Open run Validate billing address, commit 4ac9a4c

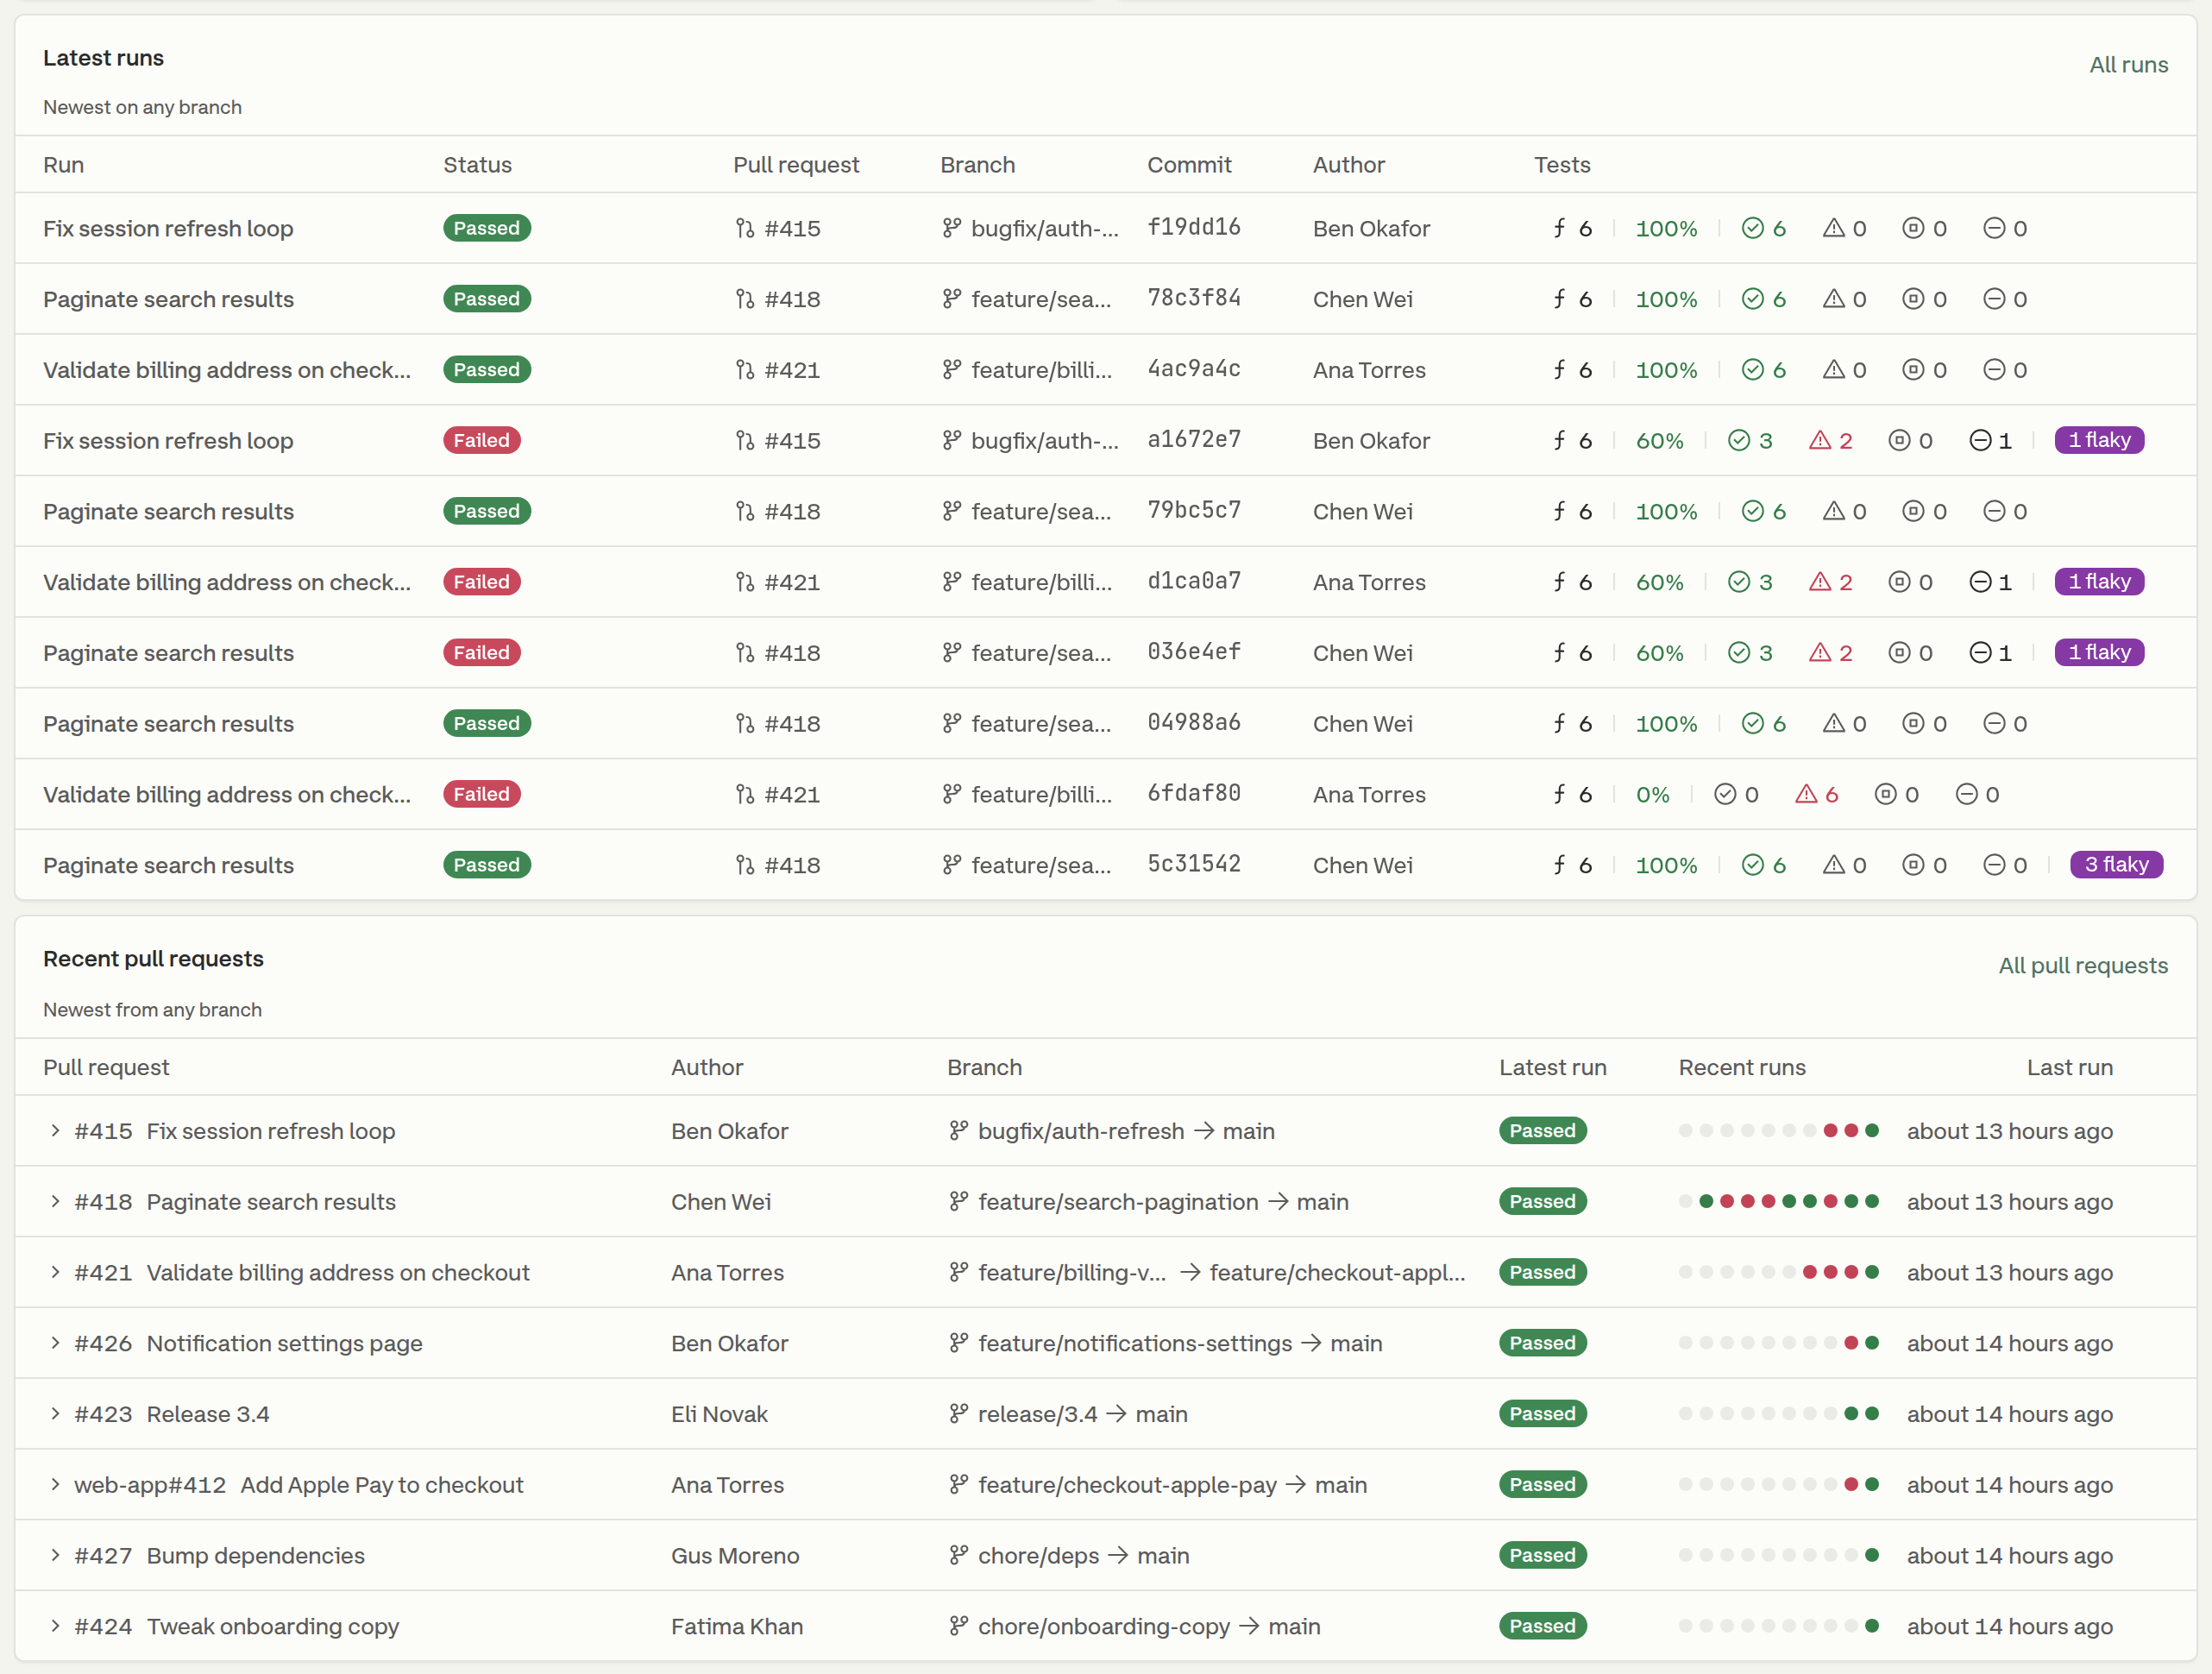[227, 369]
